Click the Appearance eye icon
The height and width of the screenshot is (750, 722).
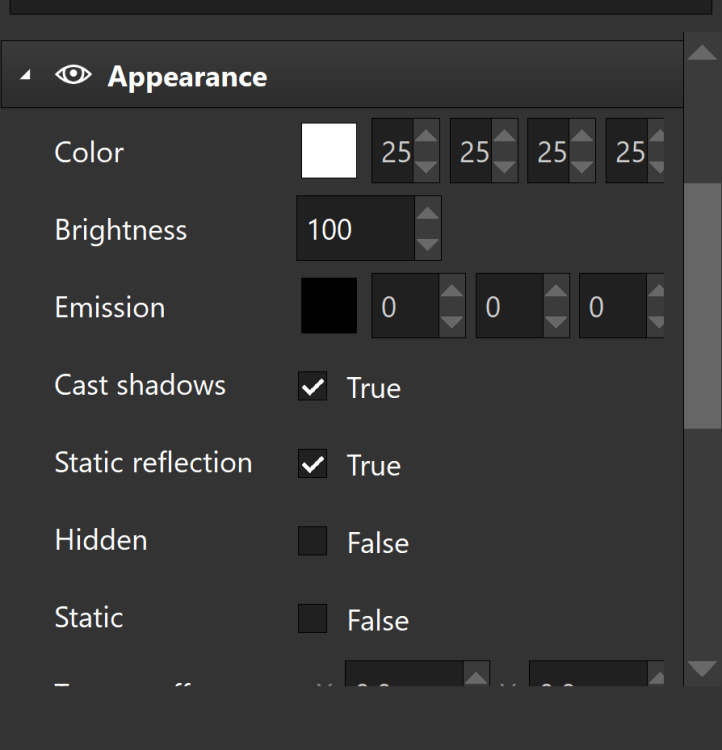[73, 77]
